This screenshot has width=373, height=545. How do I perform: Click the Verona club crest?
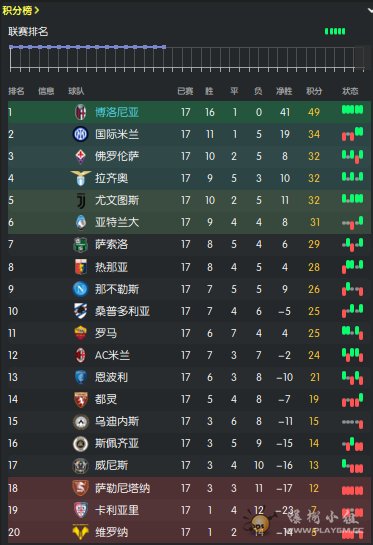point(80,532)
